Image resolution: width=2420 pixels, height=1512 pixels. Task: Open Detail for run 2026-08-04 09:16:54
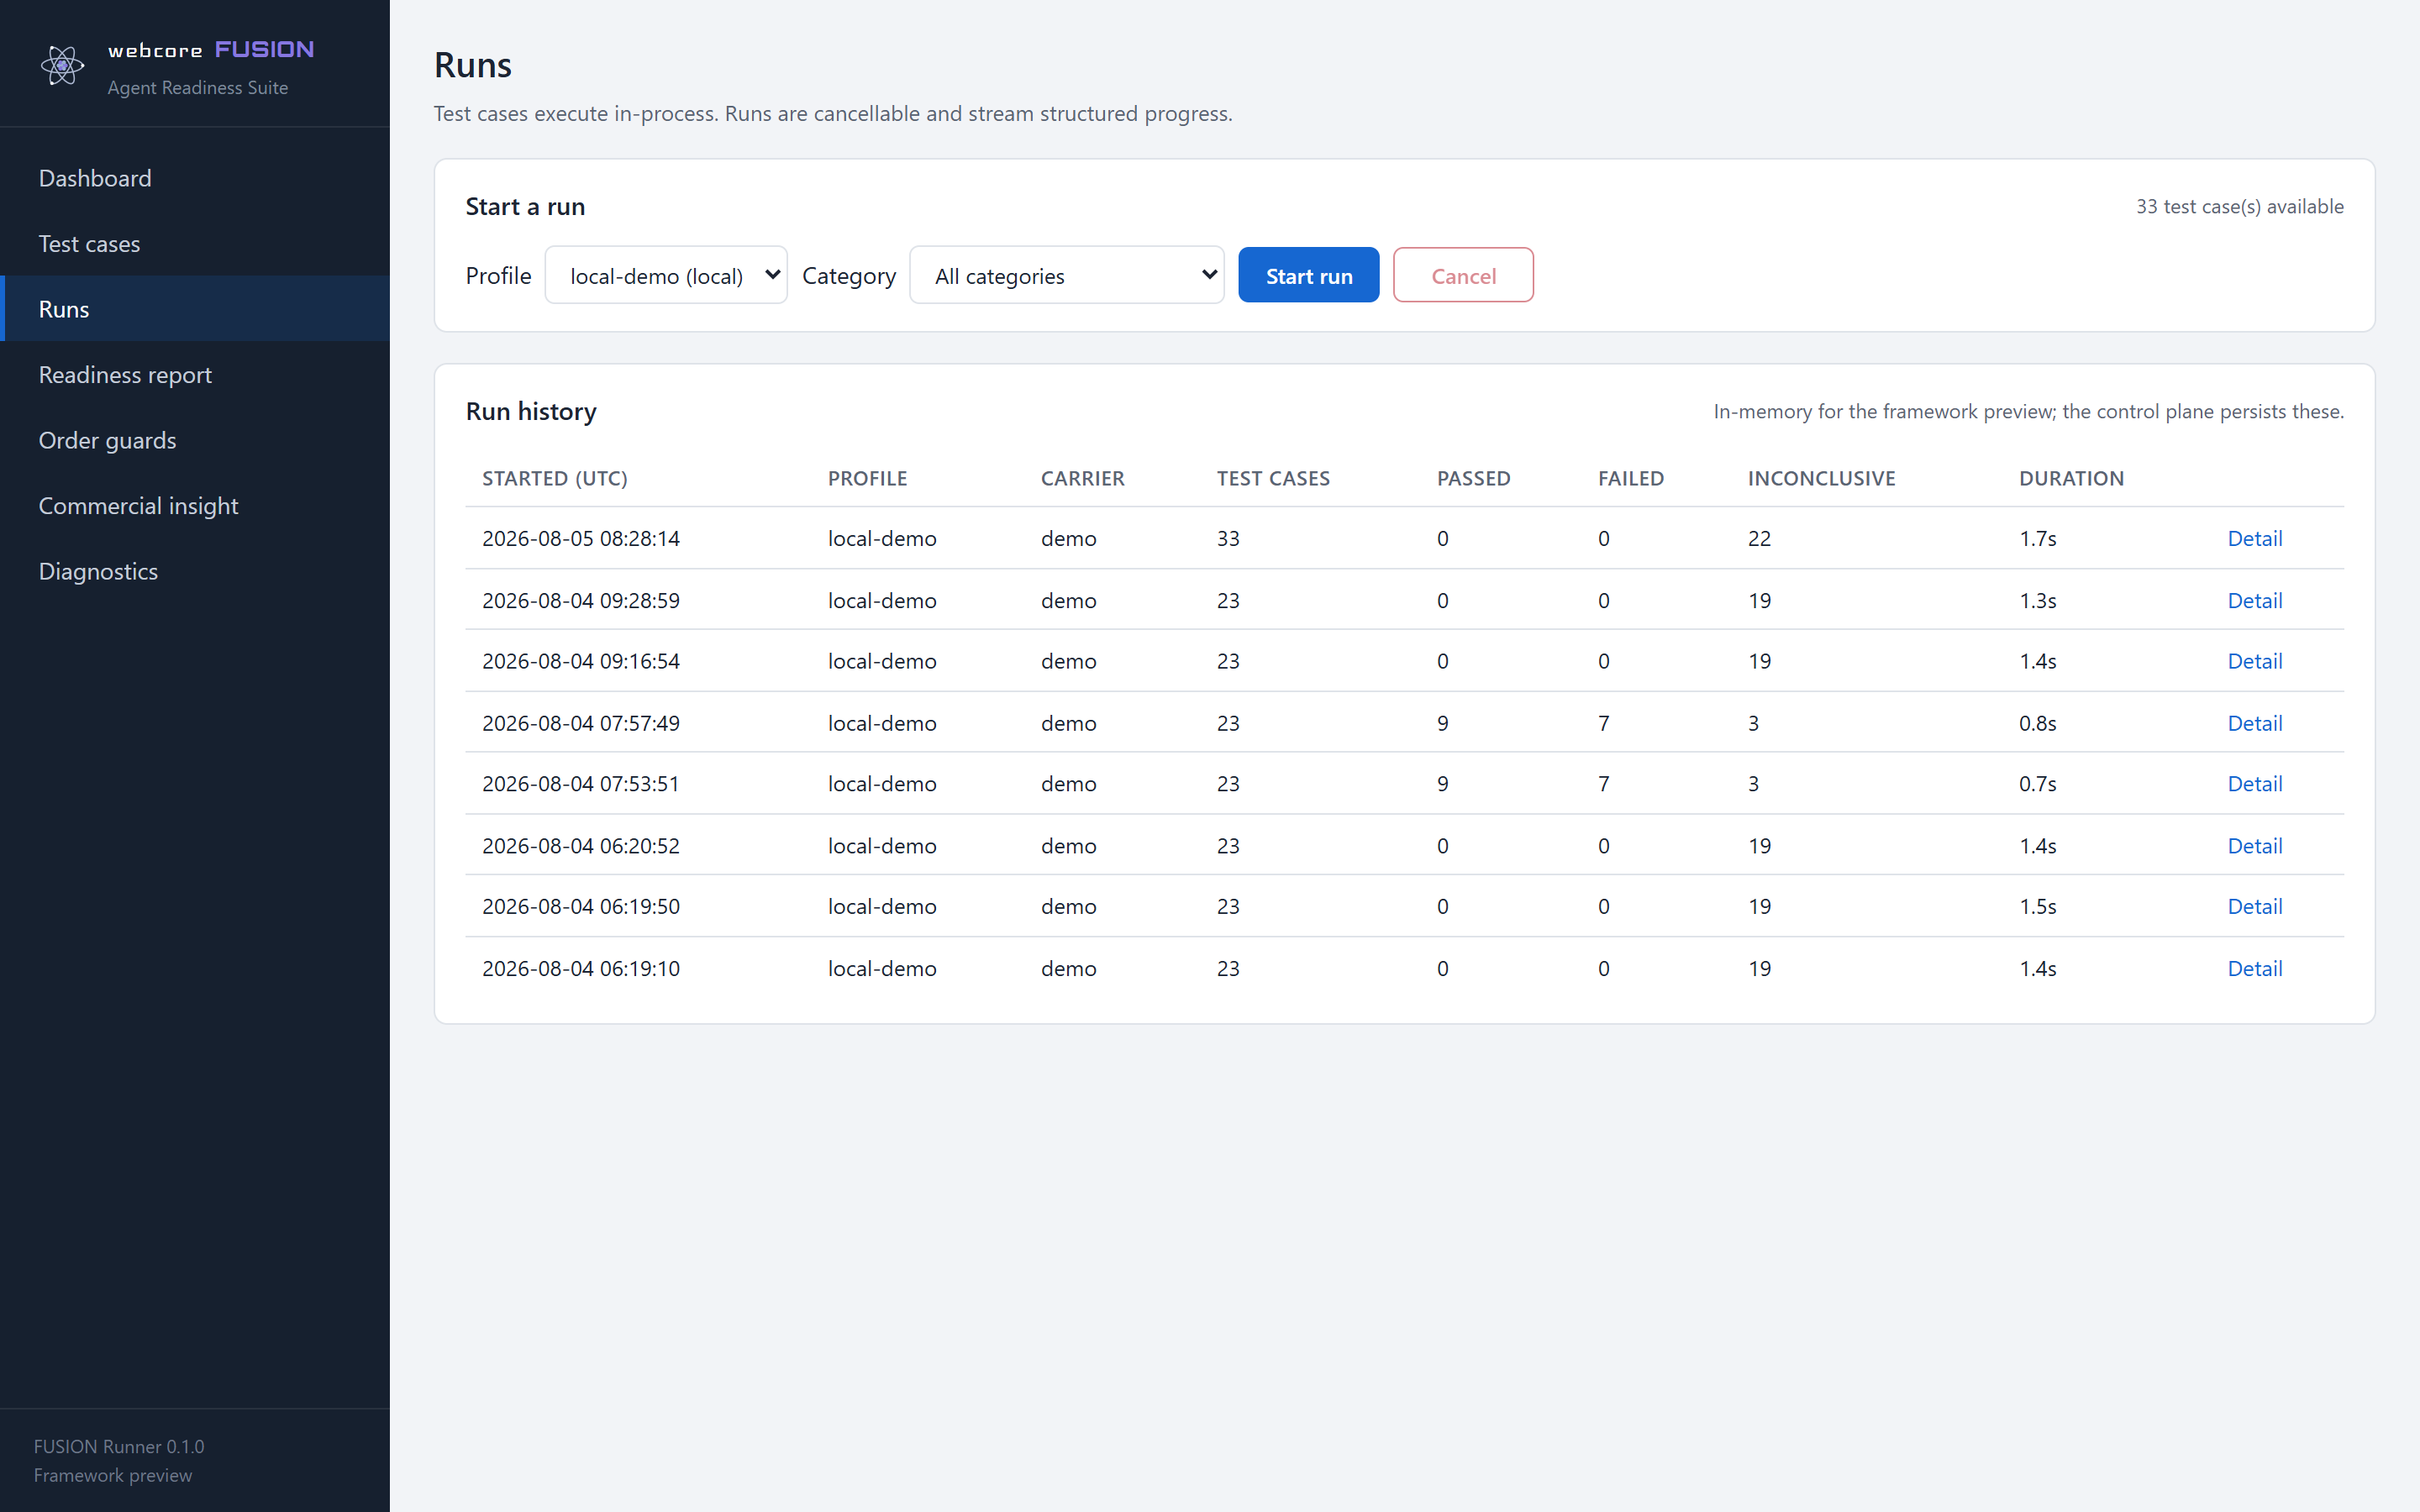click(2254, 661)
